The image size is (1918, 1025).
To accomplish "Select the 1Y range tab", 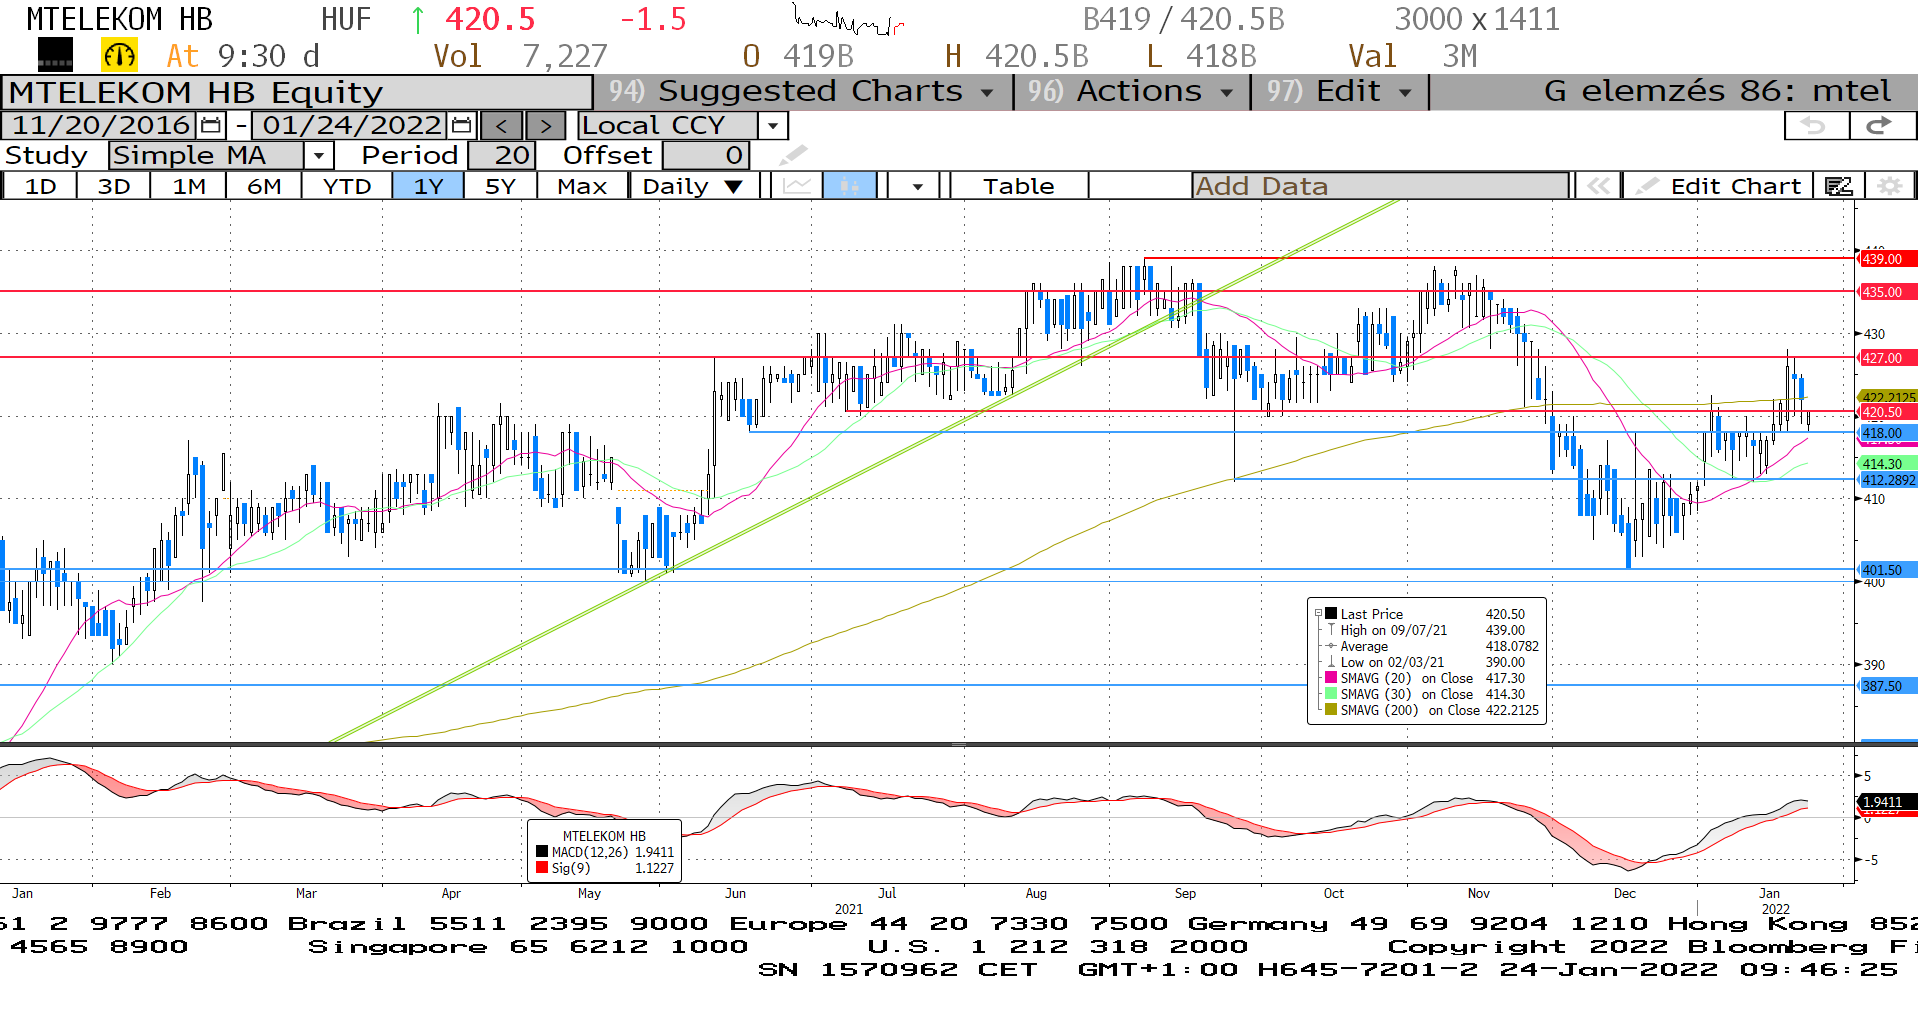I will [428, 186].
